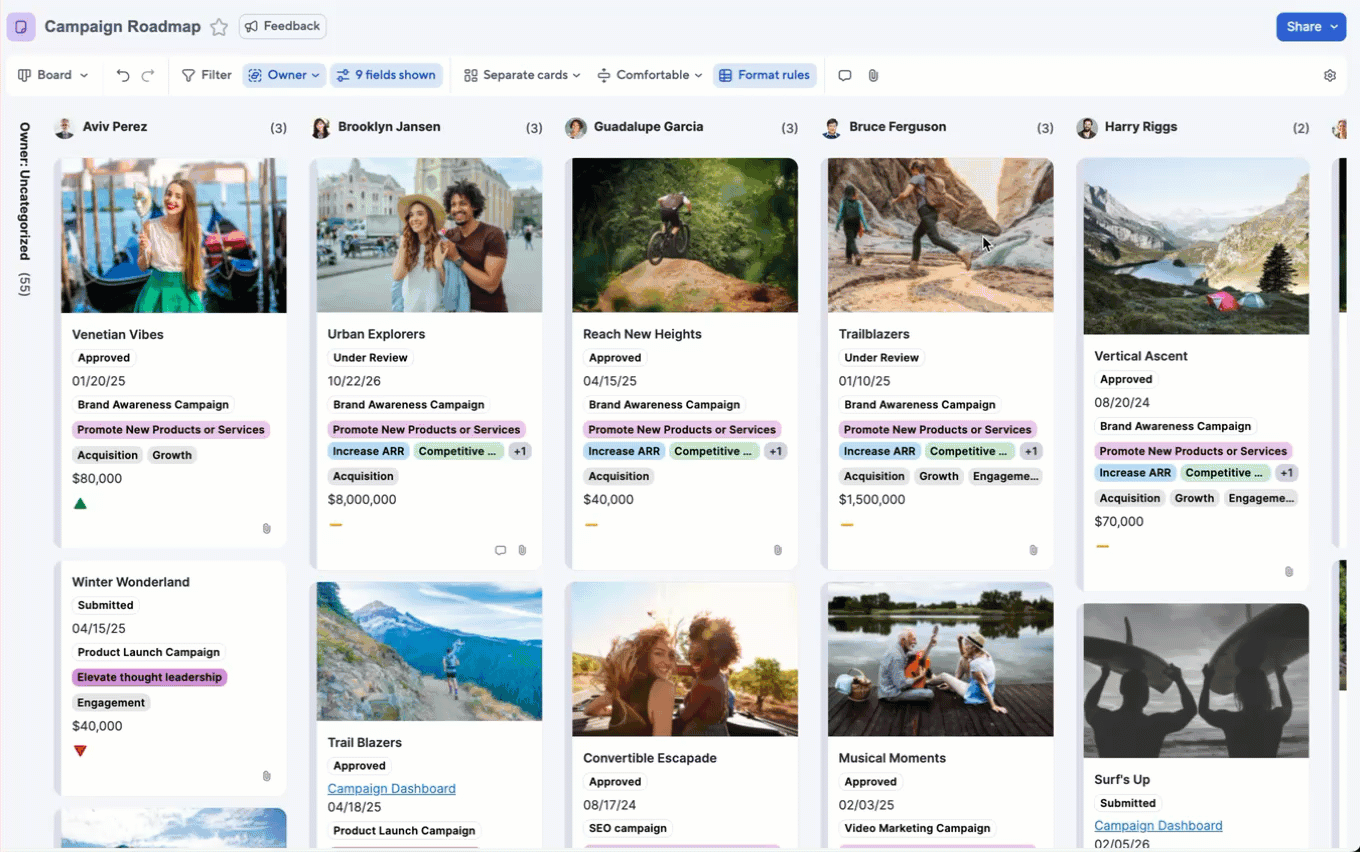The image size is (1360, 852).
Task: Click the Redo arrow icon
Action: [148, 75]
